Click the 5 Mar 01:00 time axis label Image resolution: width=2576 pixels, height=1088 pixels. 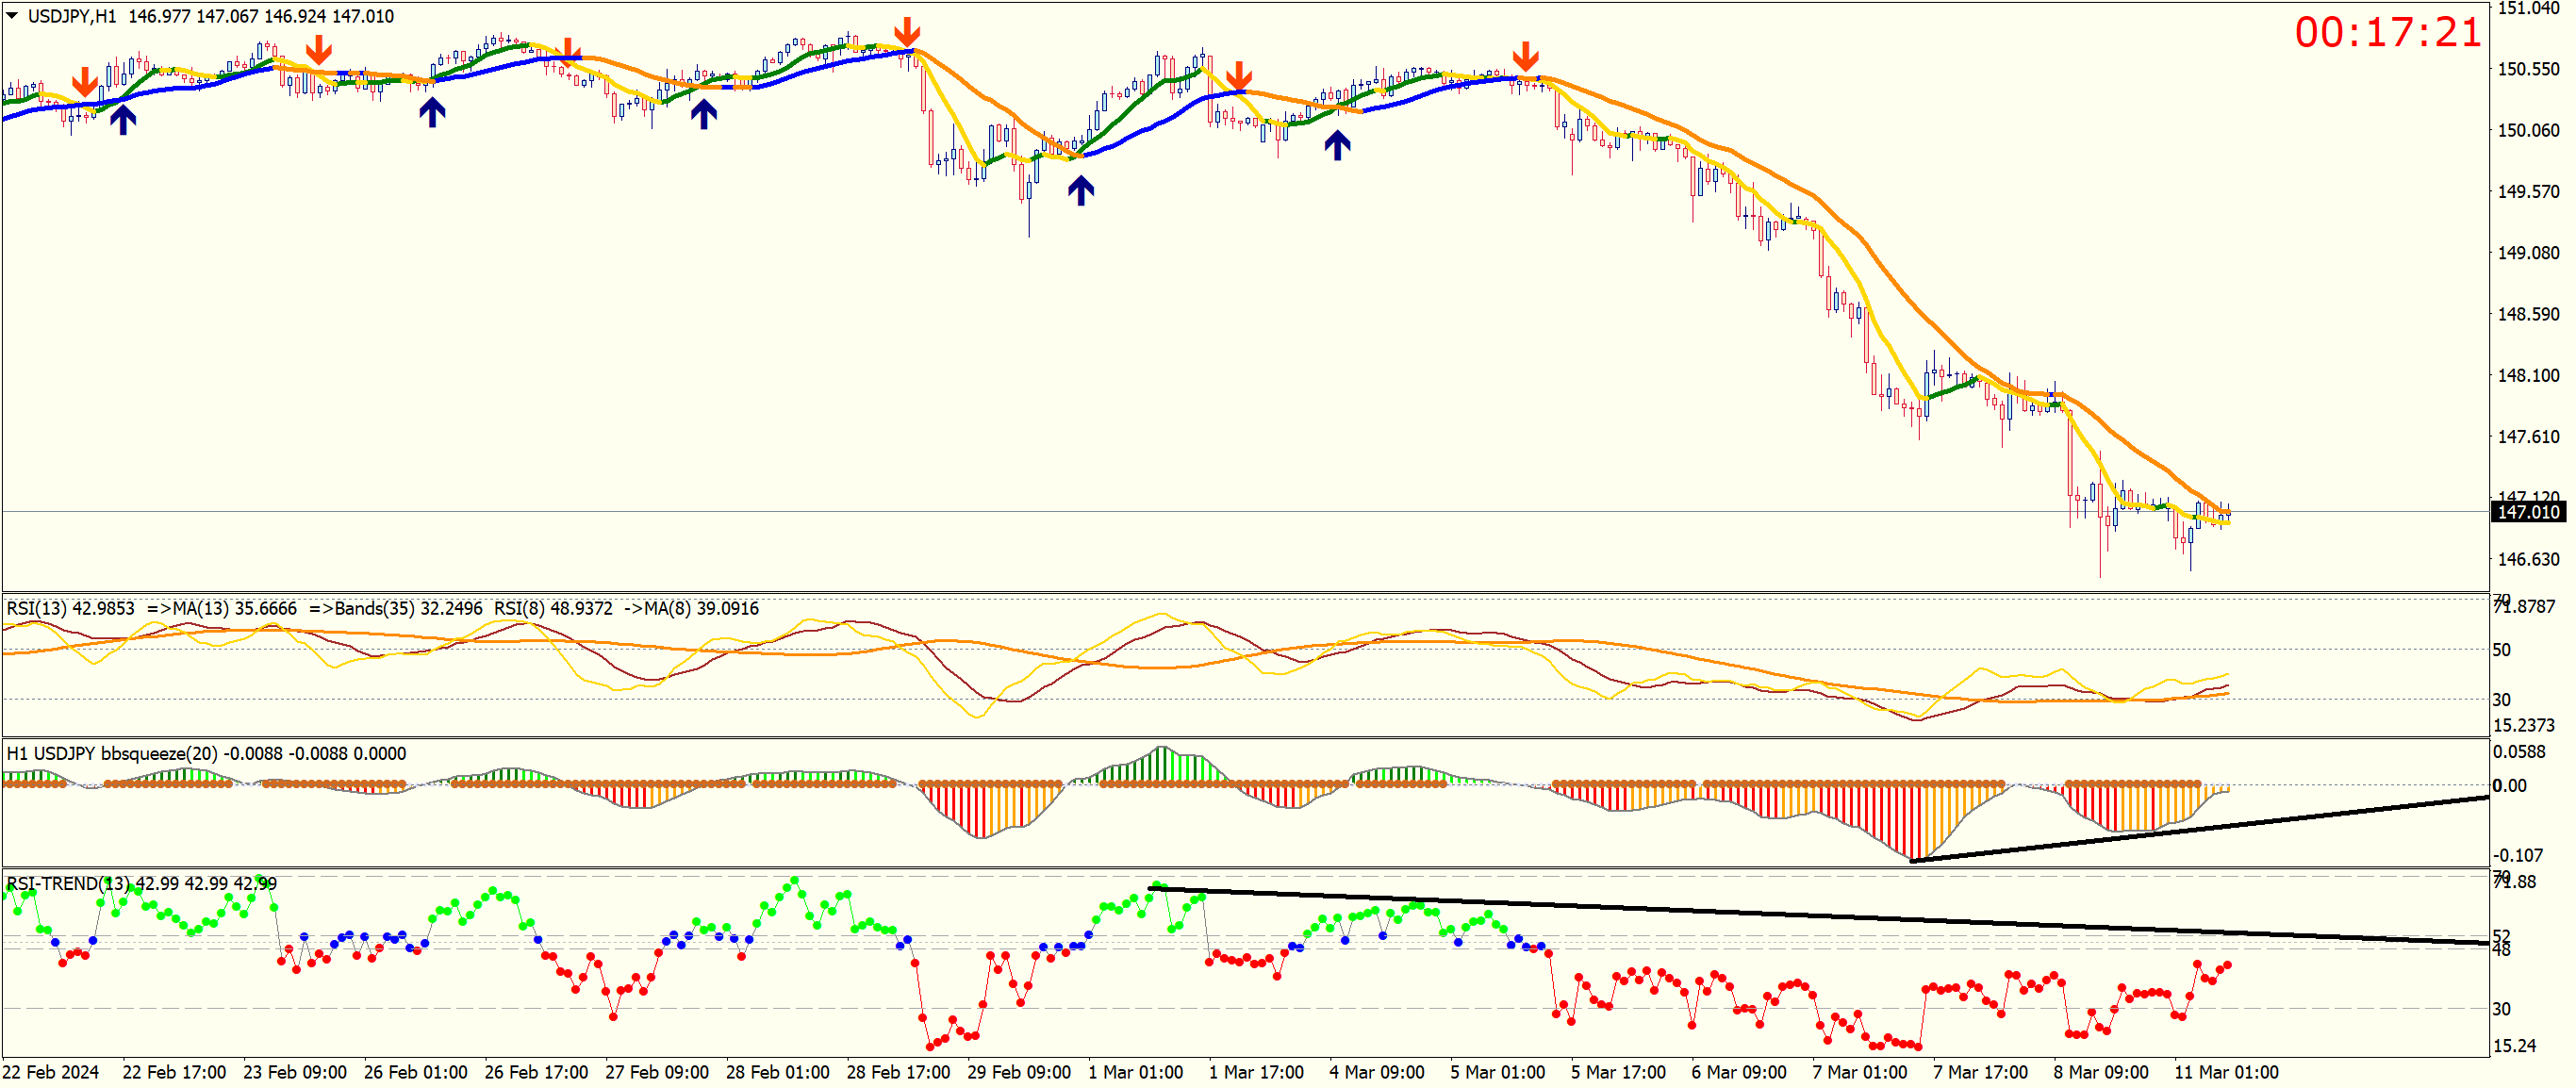(x=1497, y=1072)
